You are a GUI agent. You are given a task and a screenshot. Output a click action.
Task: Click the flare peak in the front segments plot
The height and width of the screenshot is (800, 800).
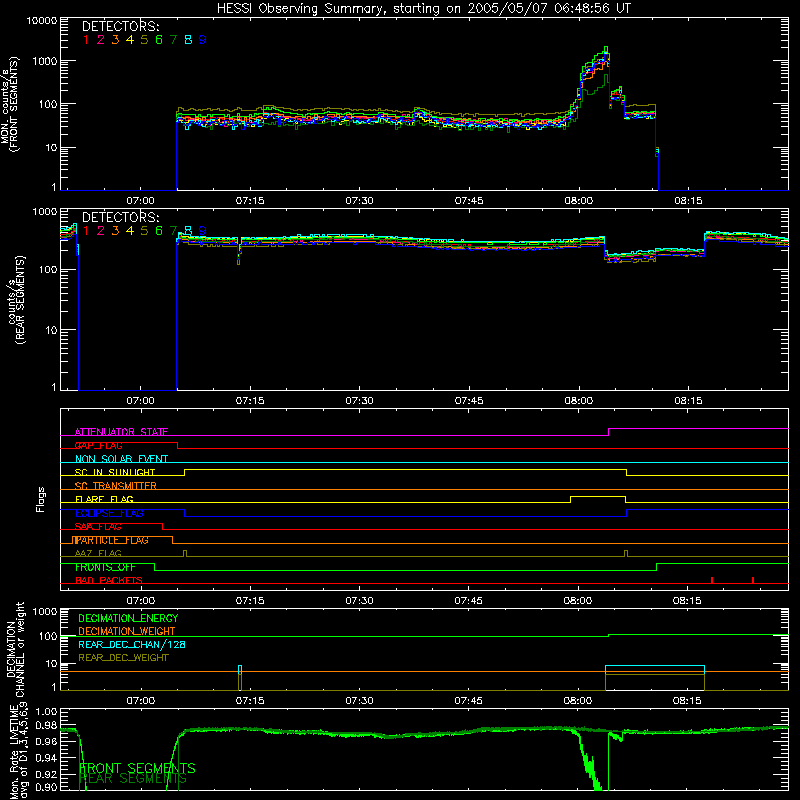click(x=606, y=49)
